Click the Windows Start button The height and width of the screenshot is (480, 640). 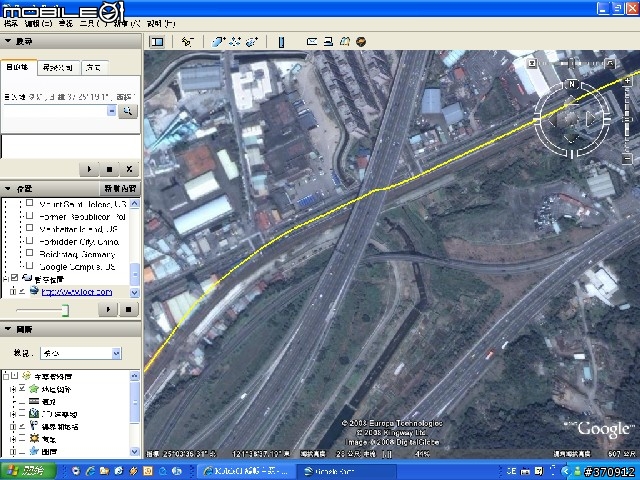[28, 471]
